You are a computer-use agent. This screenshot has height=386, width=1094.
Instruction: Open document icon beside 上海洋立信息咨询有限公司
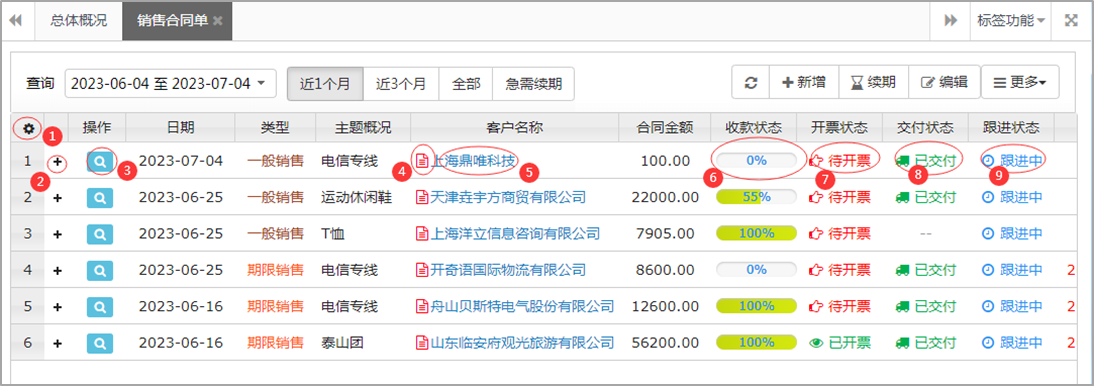click(x=421, y=234)
